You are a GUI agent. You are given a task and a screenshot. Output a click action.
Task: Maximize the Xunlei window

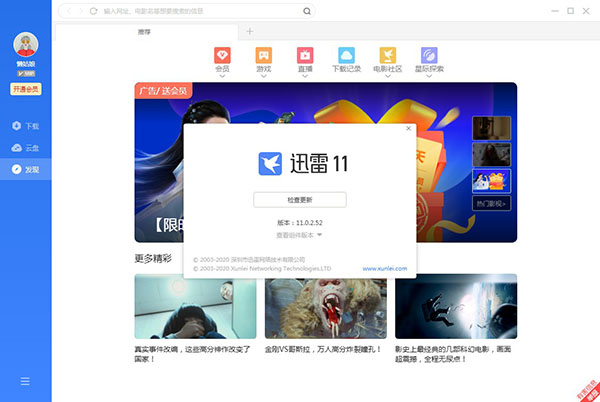pos(571,11)
